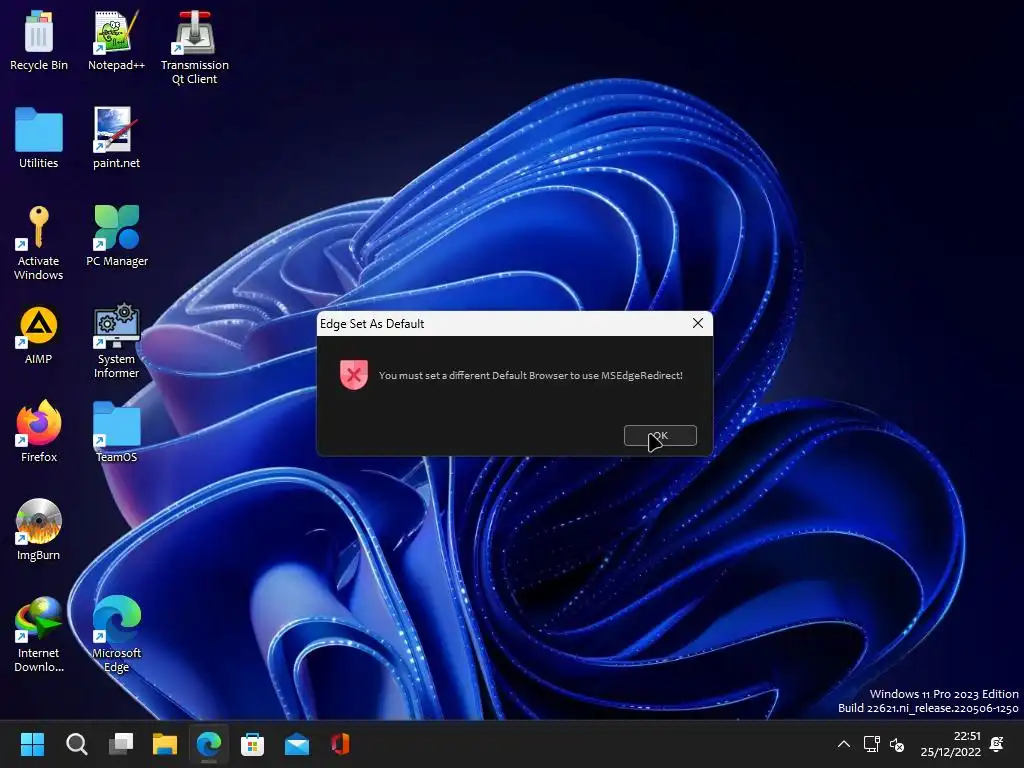Screen dimensions: 1024x768
Task: Select the PC Manager shortcut
Action: pyautogui.click(x=117, y=236)
